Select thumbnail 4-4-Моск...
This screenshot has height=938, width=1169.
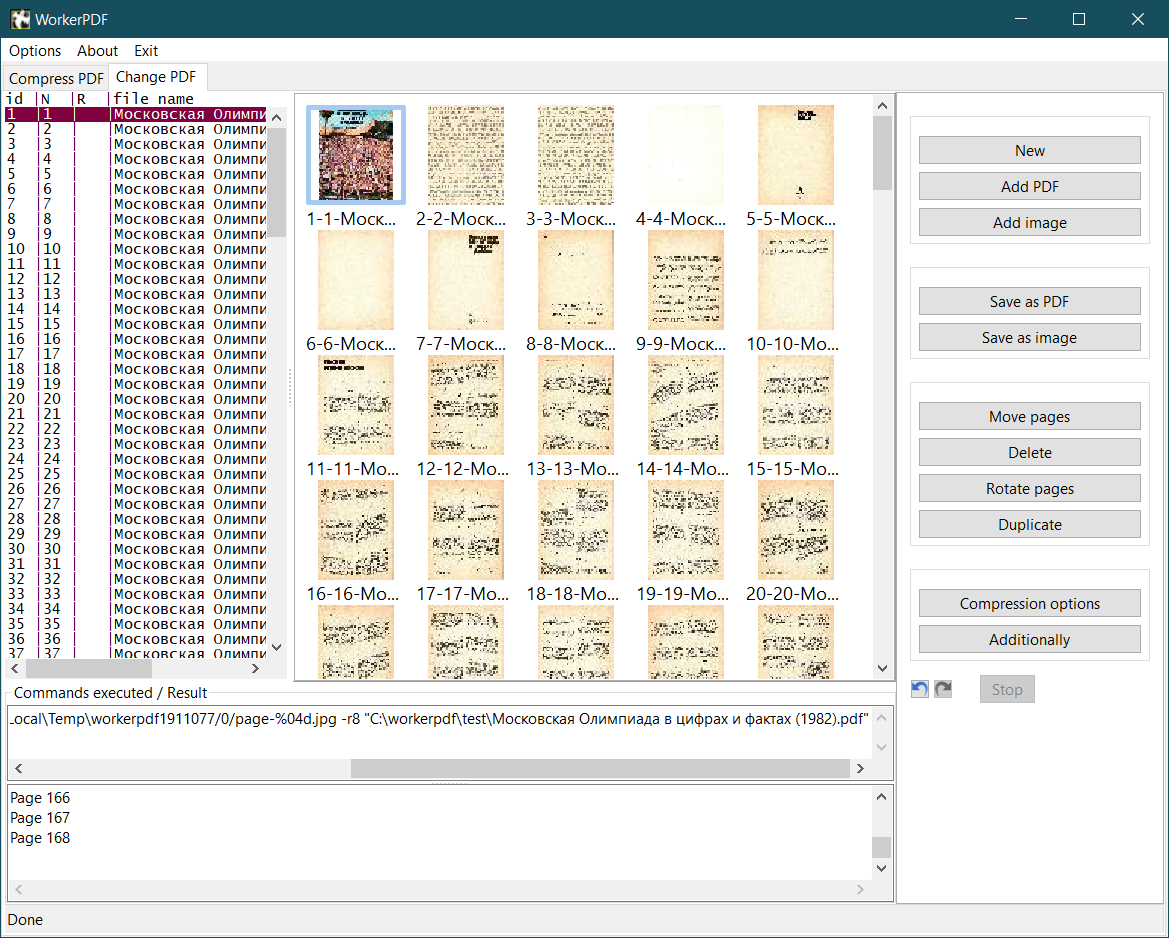[x=685, y=155]
